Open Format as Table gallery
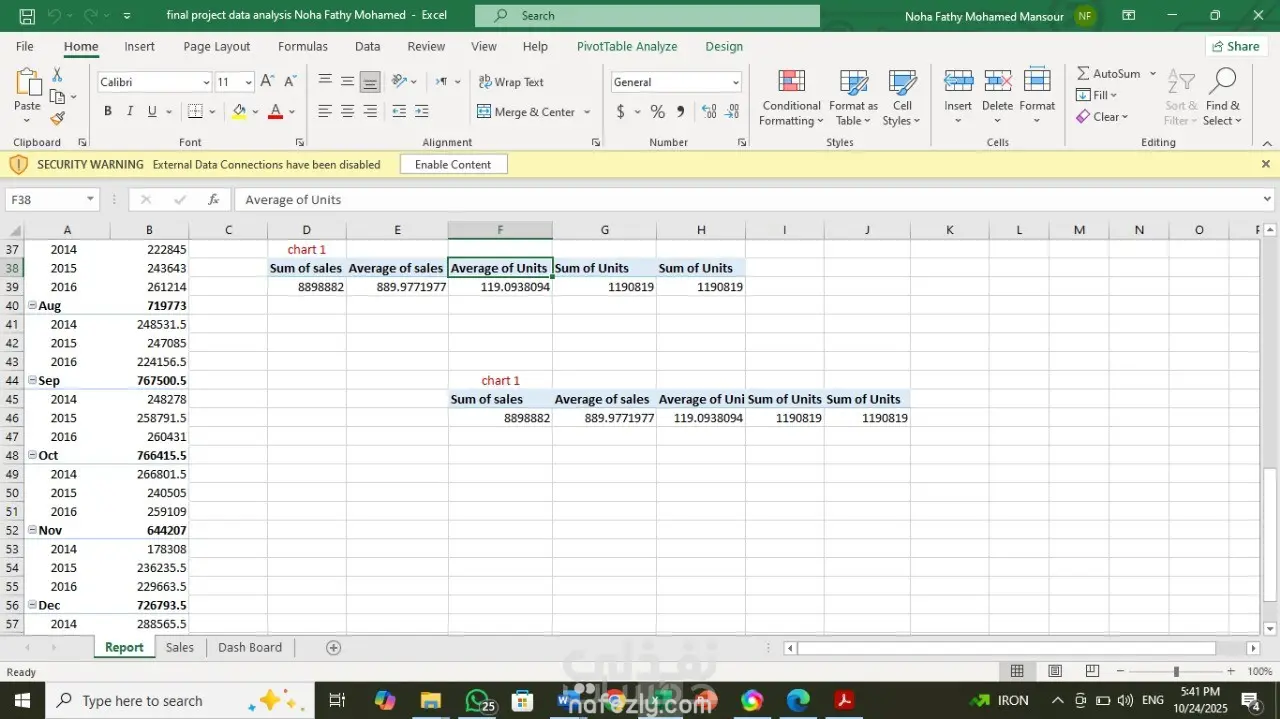The height and width of the screenshot is (719, 1280). click(x=853, y=98)
